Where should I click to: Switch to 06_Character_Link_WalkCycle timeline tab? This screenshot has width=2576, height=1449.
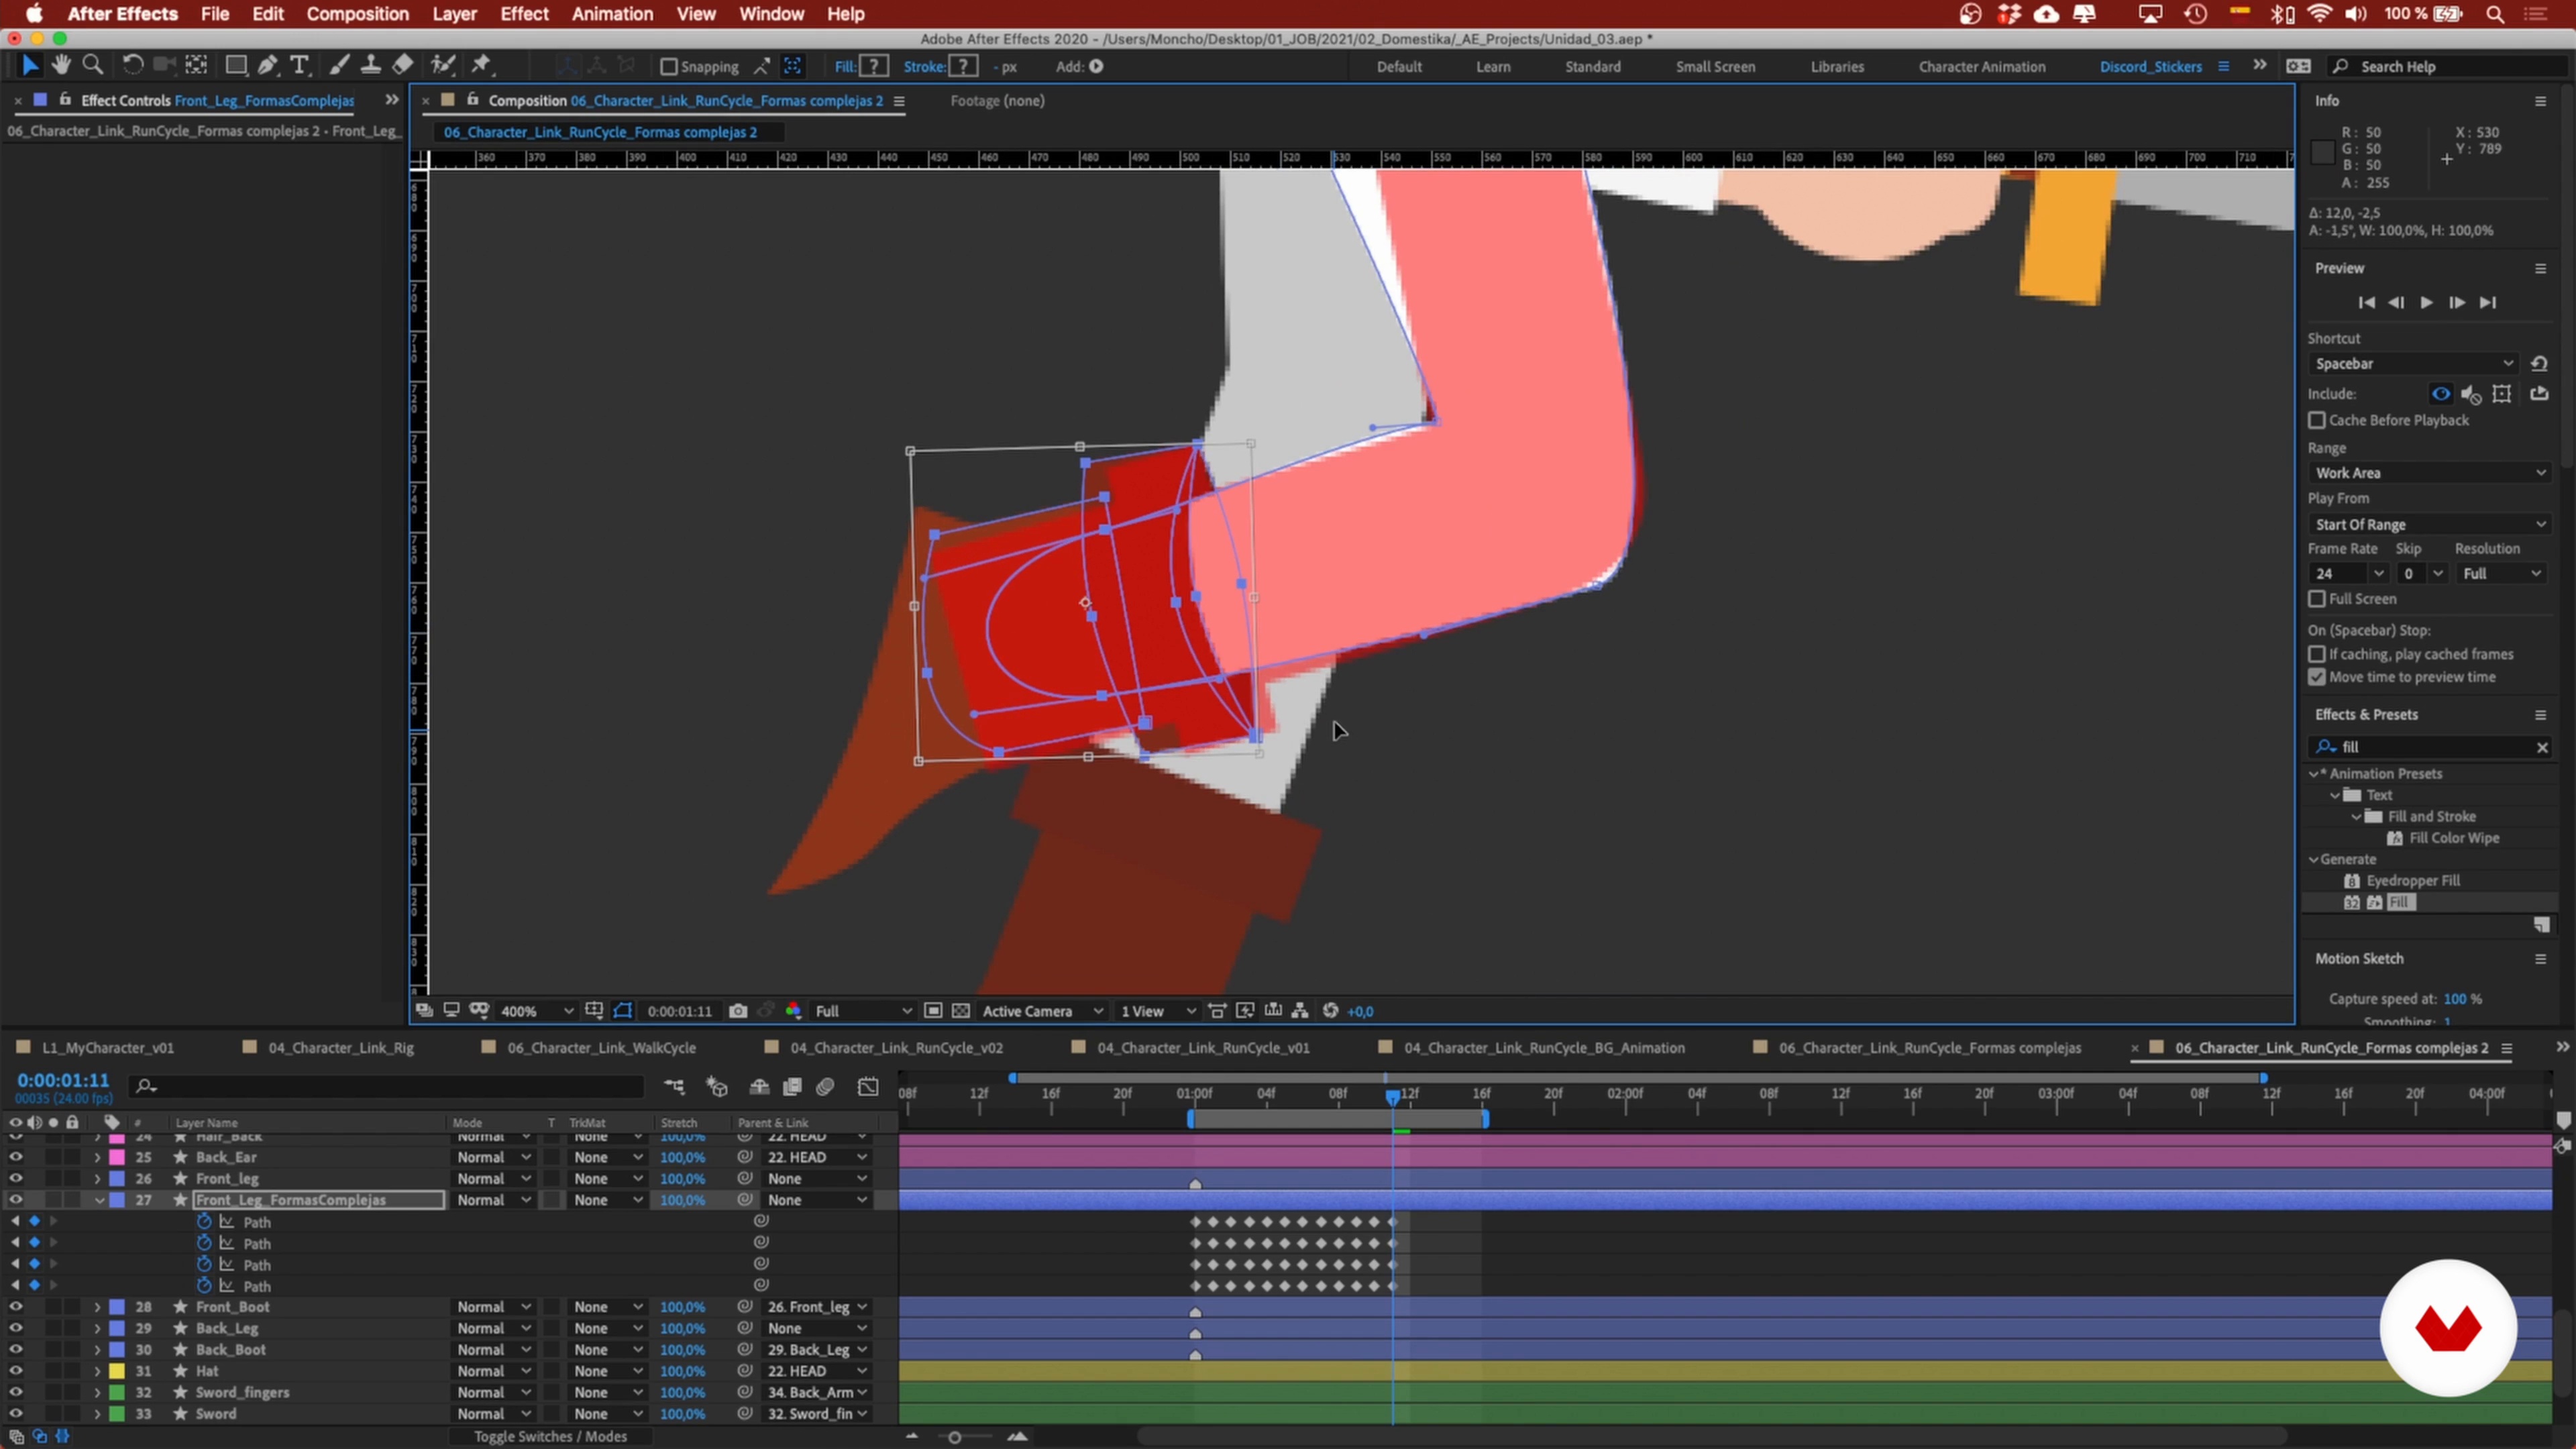click(x=601, y=1047)
